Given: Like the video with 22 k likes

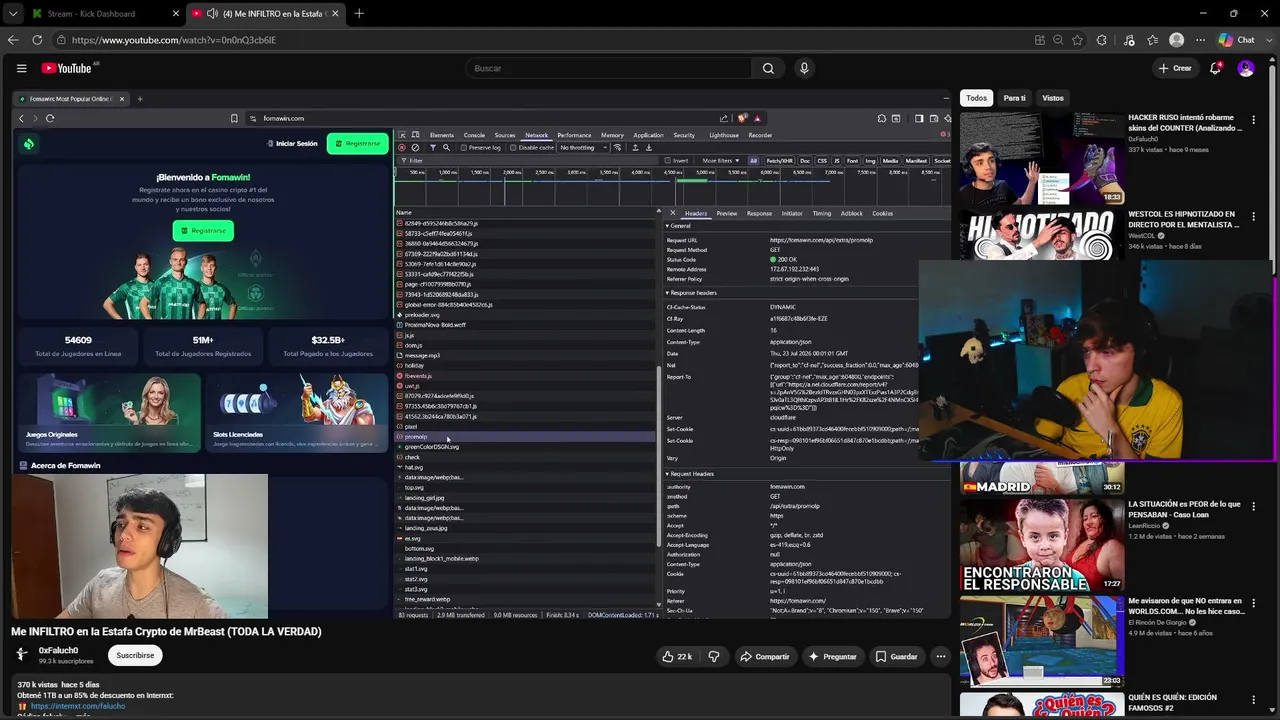Looking at the screenshot, I should (678, 656).
